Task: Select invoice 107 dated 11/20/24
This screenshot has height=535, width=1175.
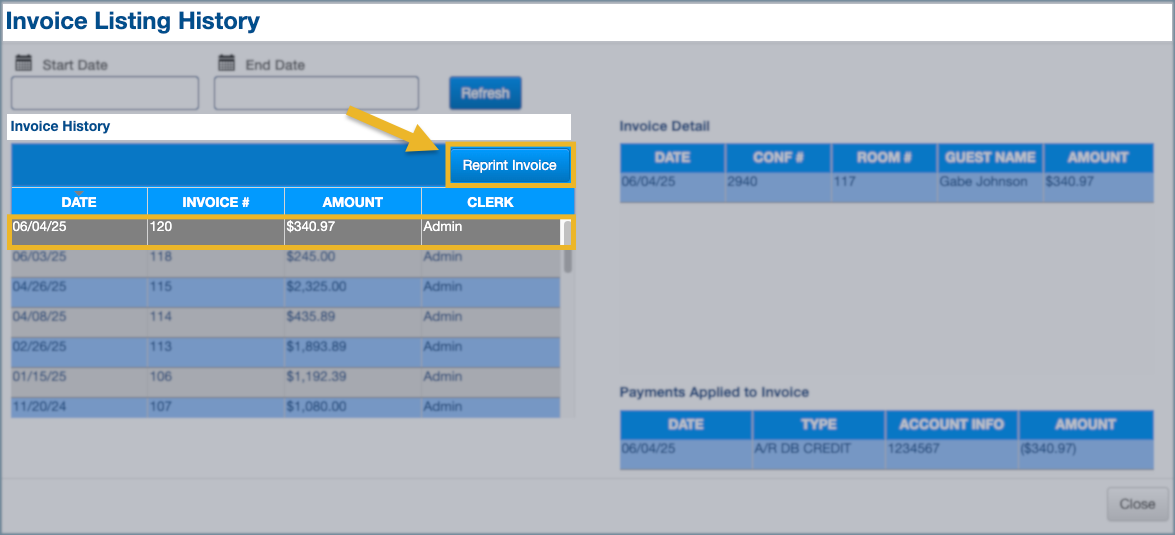Action: pos(285,407)
